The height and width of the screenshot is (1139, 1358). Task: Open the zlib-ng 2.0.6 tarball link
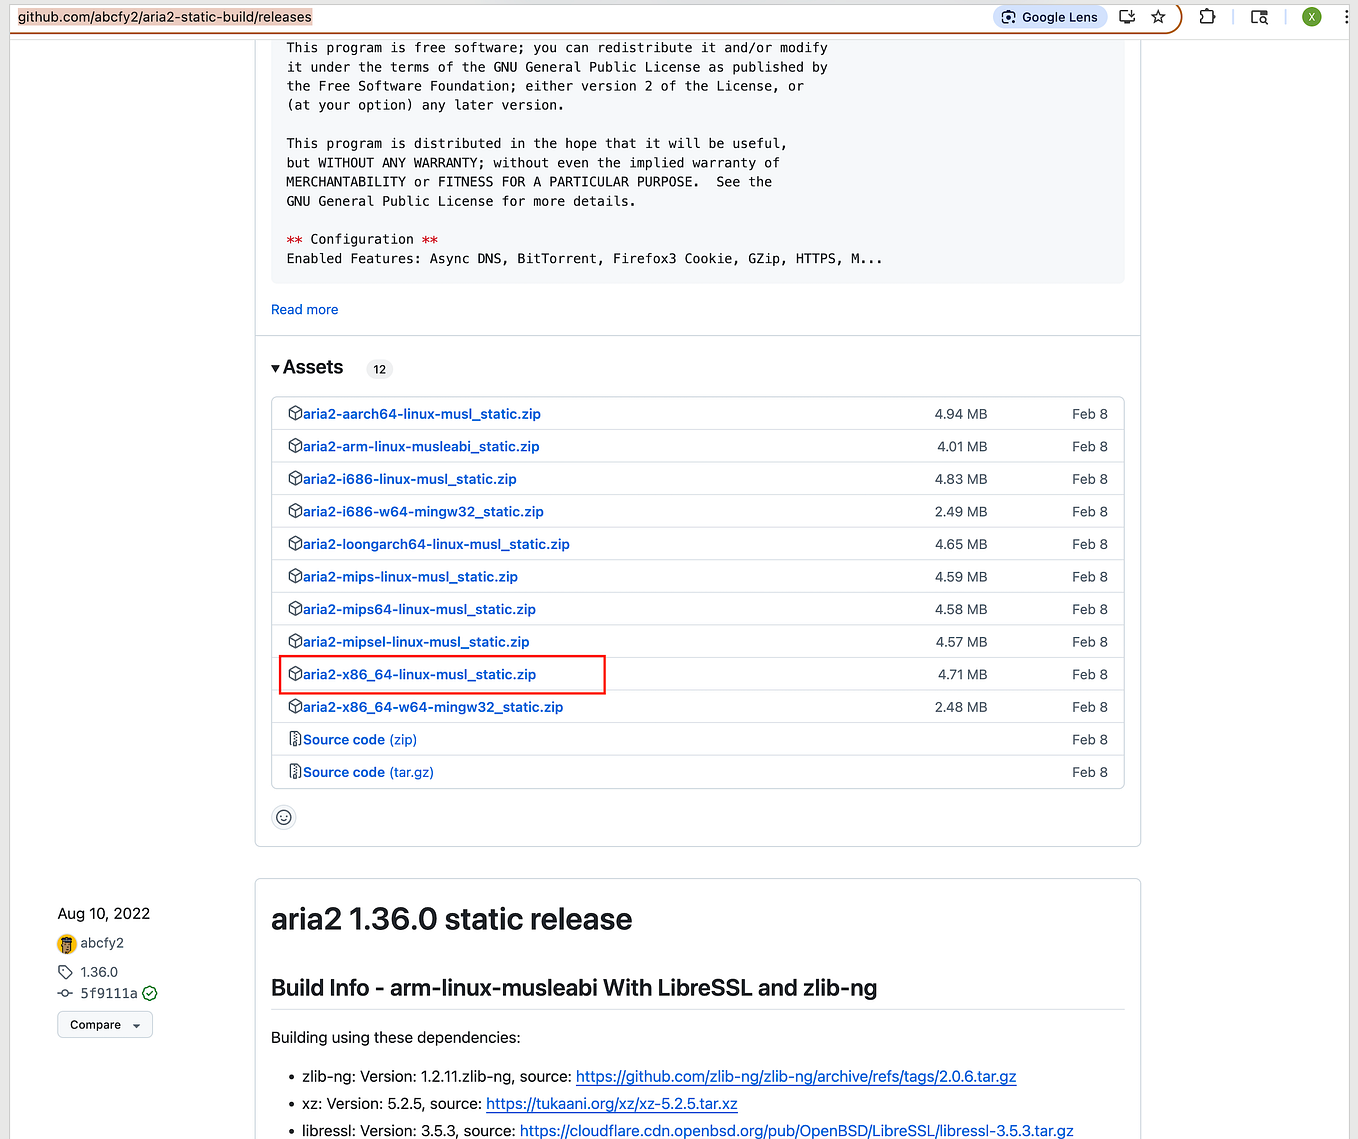click(x=795, y=1077)
